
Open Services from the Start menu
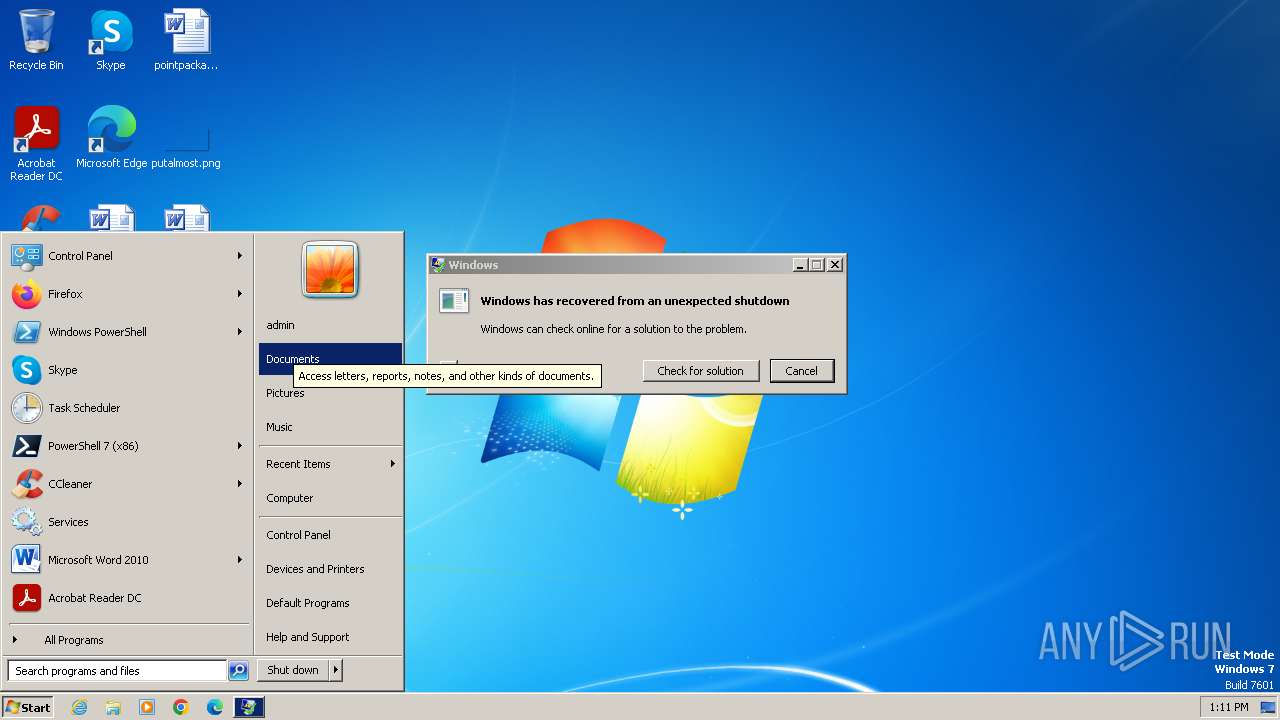click(127, 522)
